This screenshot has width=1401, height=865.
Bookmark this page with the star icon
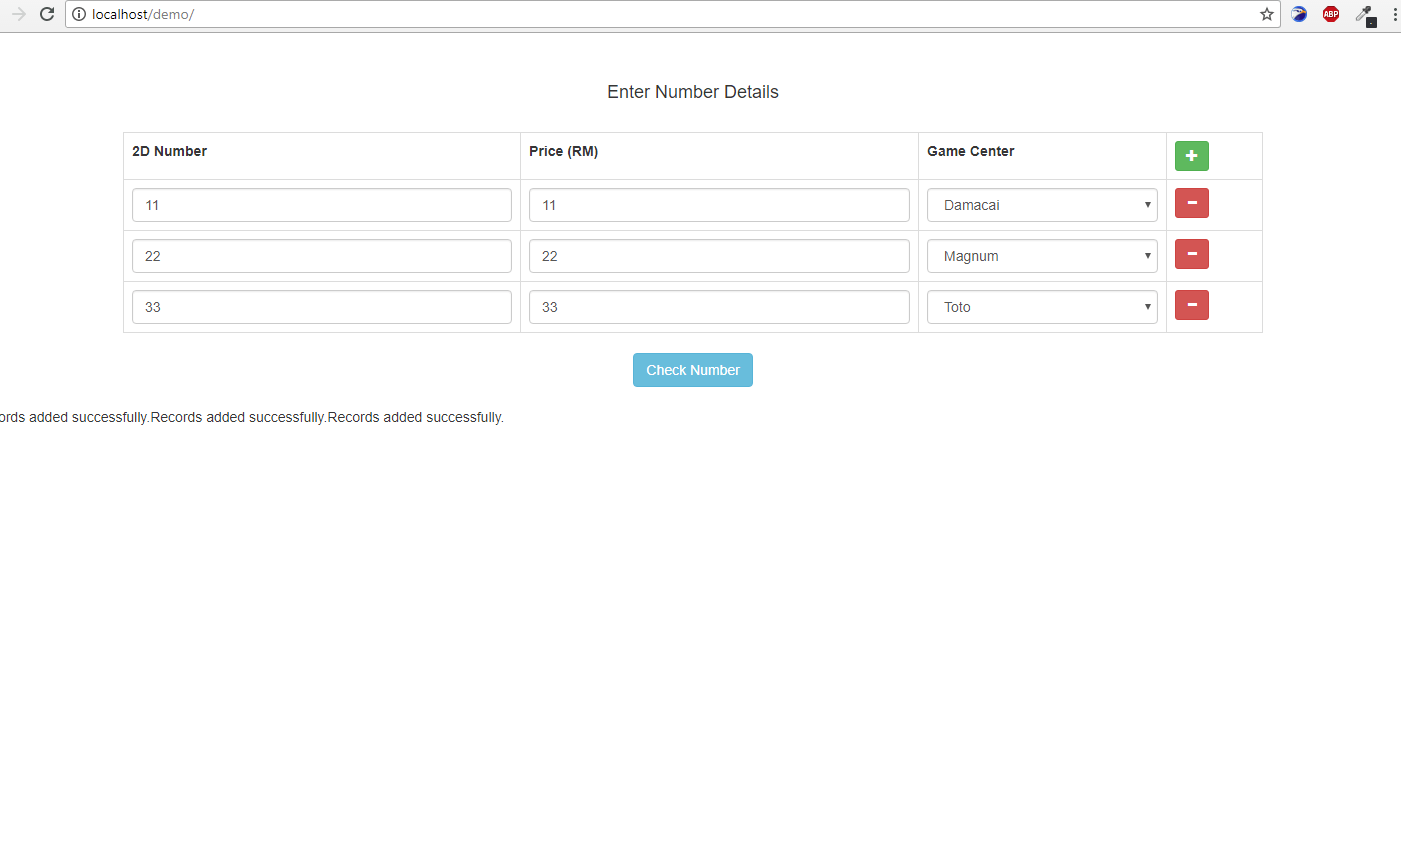(x=1266, y=14)
